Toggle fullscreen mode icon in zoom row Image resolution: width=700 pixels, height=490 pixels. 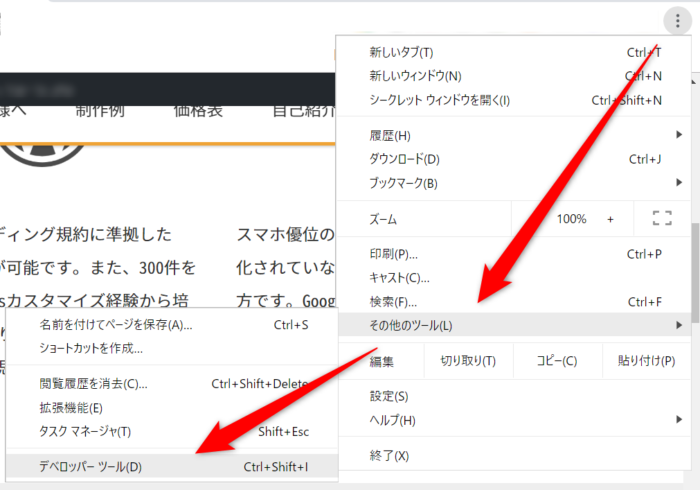click(x=661, y=218)
